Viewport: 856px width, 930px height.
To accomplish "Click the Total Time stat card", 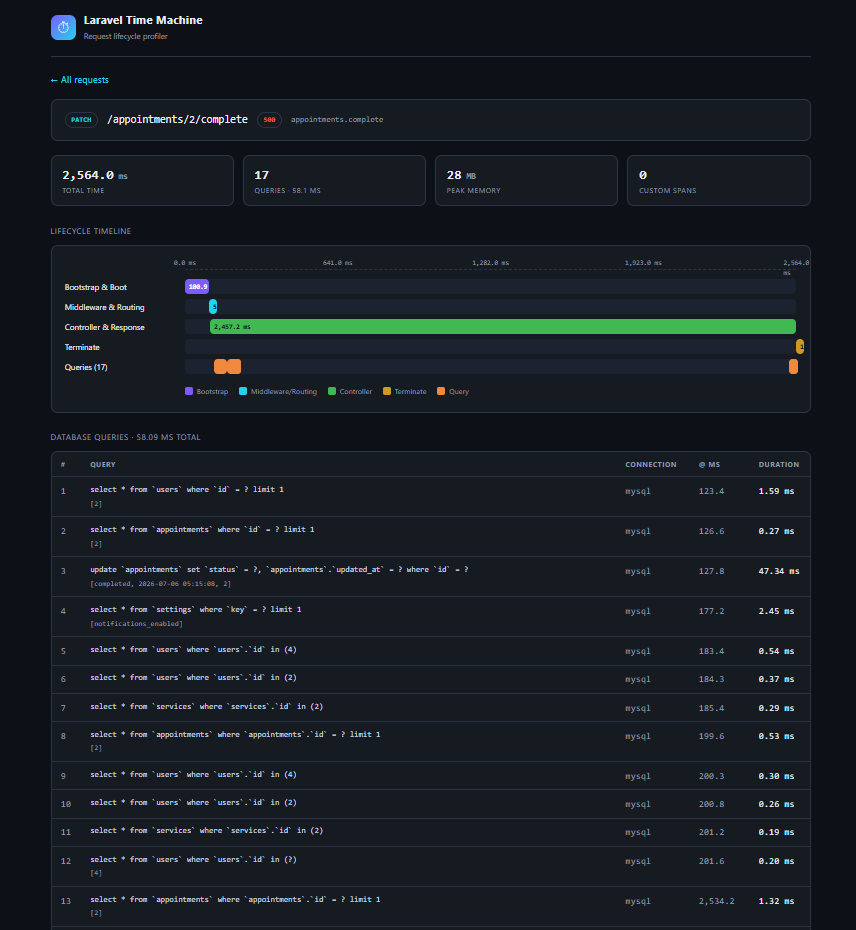I will coord(142,181).
